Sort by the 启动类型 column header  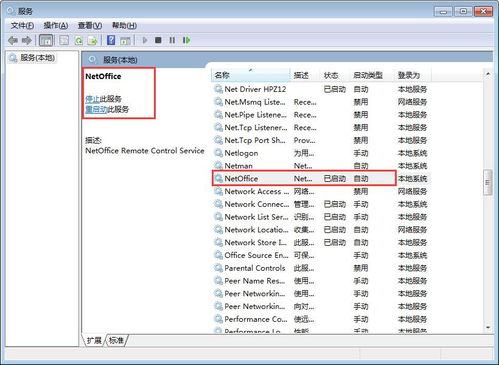(x=372, y=75)
